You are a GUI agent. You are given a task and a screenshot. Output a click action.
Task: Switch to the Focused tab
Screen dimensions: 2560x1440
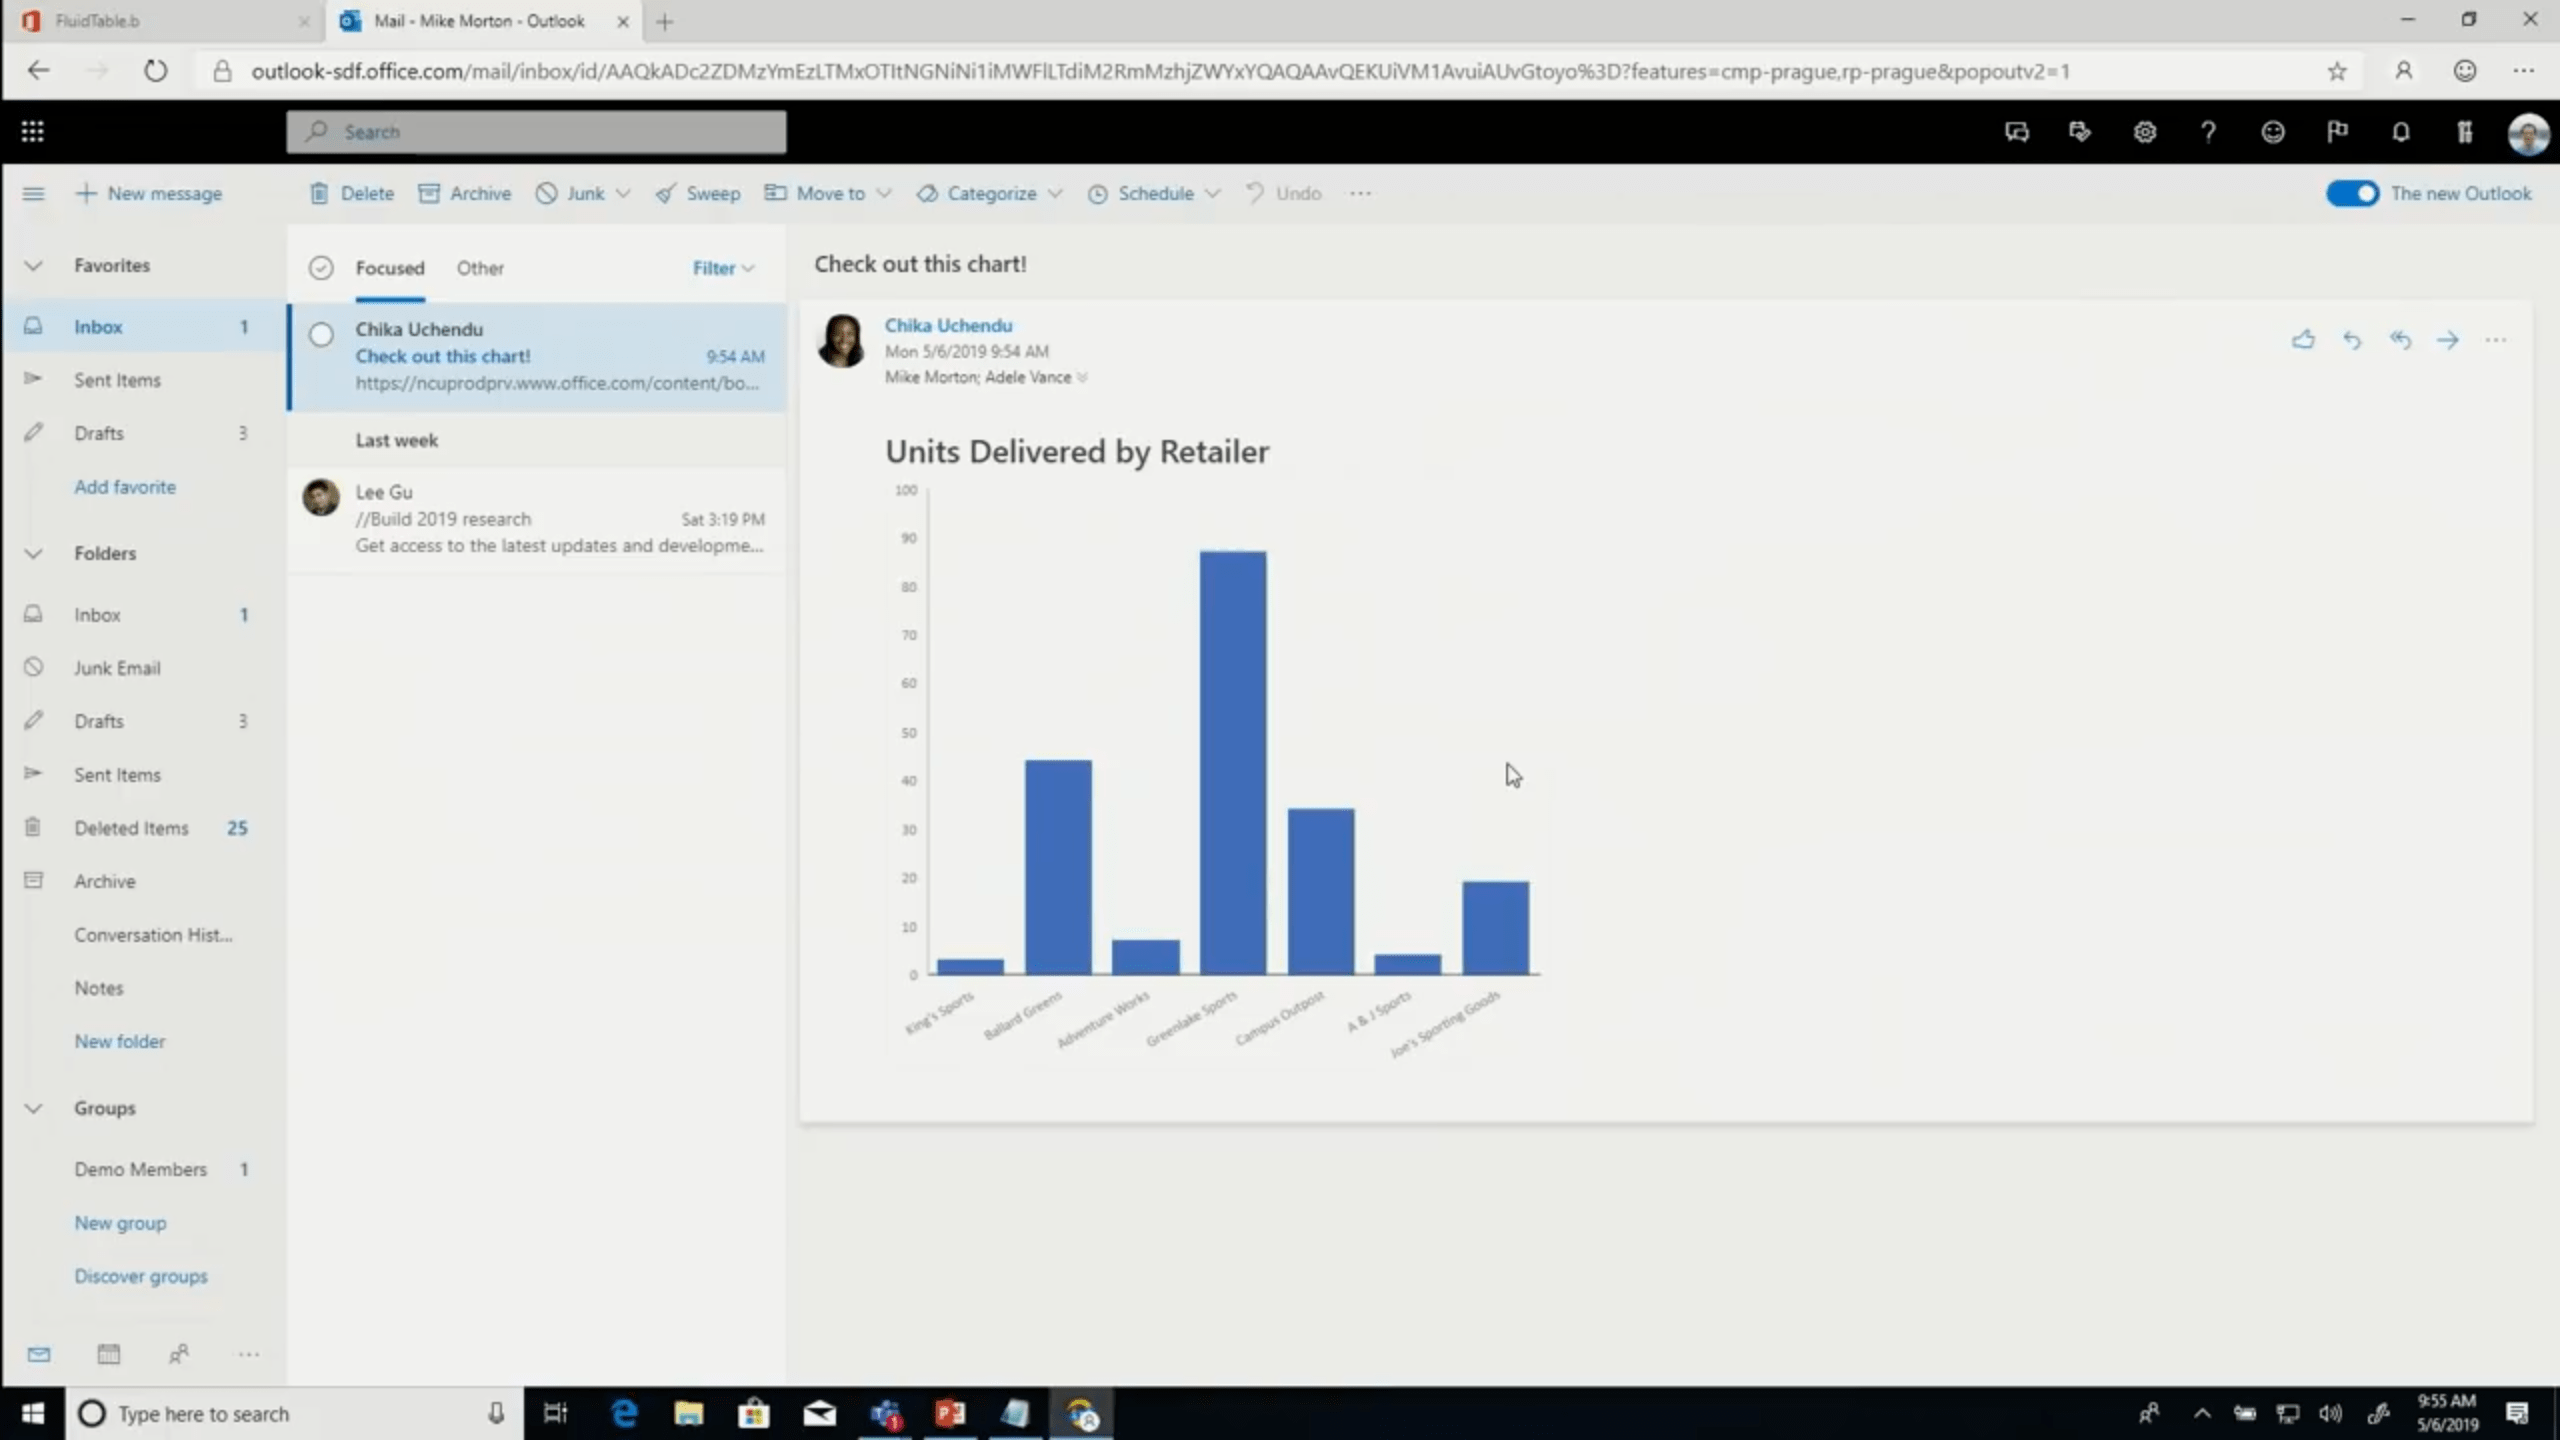pyautogui.click(x=390, y=268)
